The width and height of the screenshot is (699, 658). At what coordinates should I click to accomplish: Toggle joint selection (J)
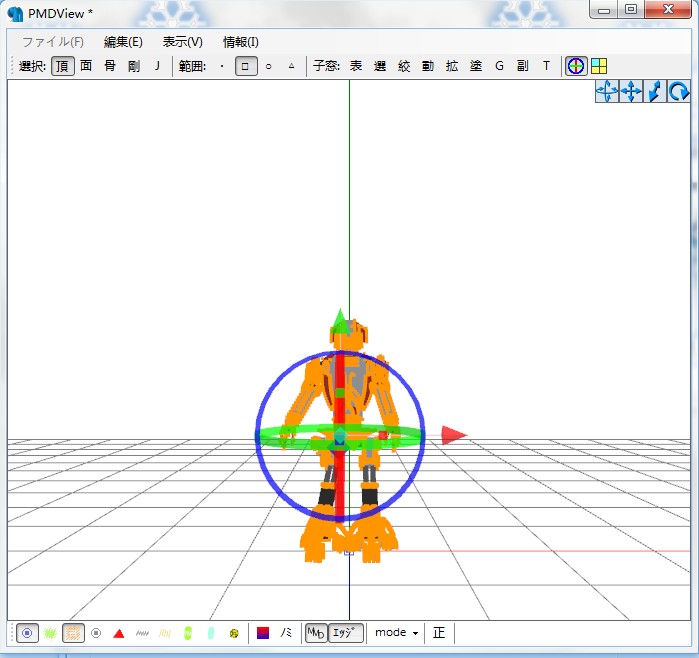click(157, 66)
